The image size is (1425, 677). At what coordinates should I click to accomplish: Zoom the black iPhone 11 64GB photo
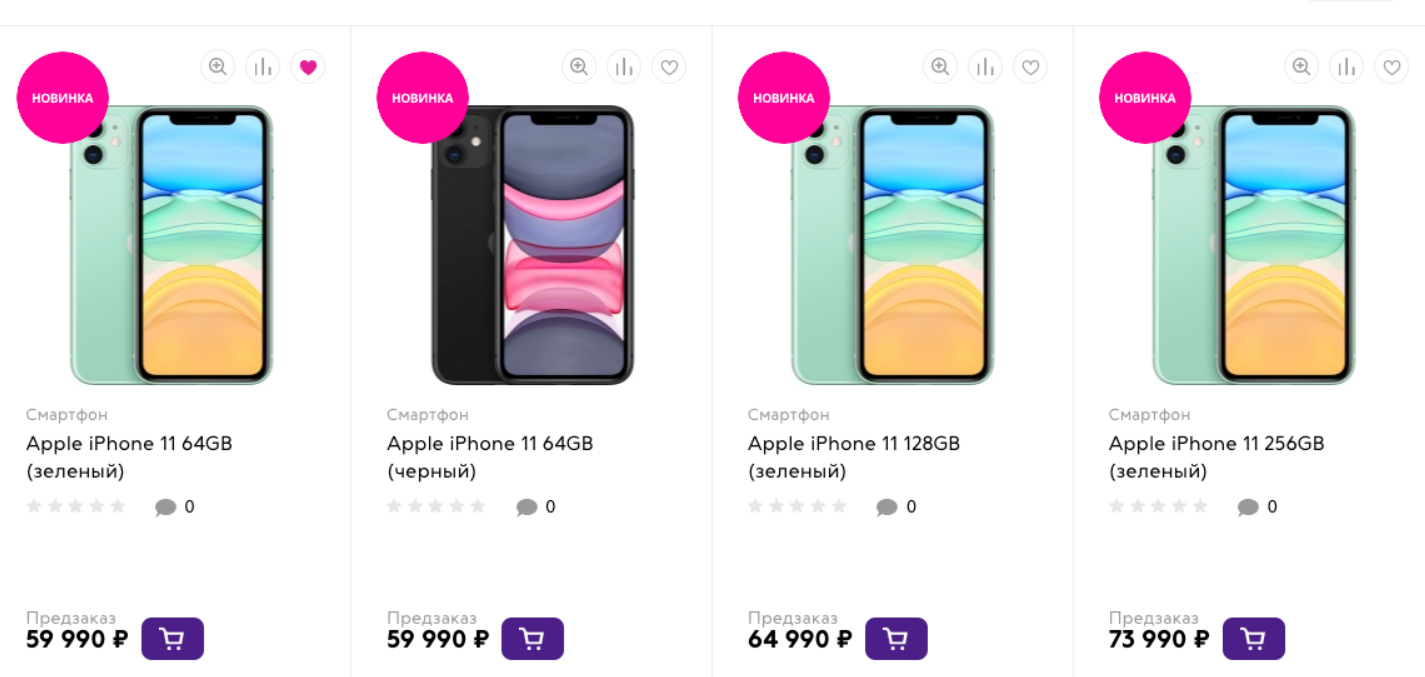click(578, 67)
